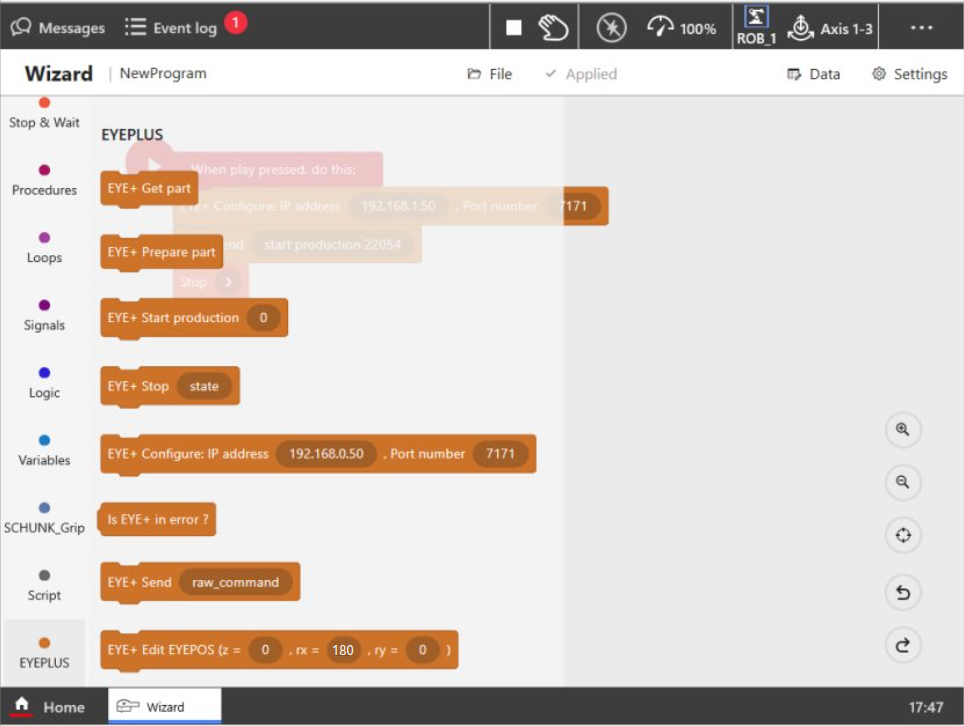
Task: Select the EYE+ Get part block
Action: (x=148, y=187)
